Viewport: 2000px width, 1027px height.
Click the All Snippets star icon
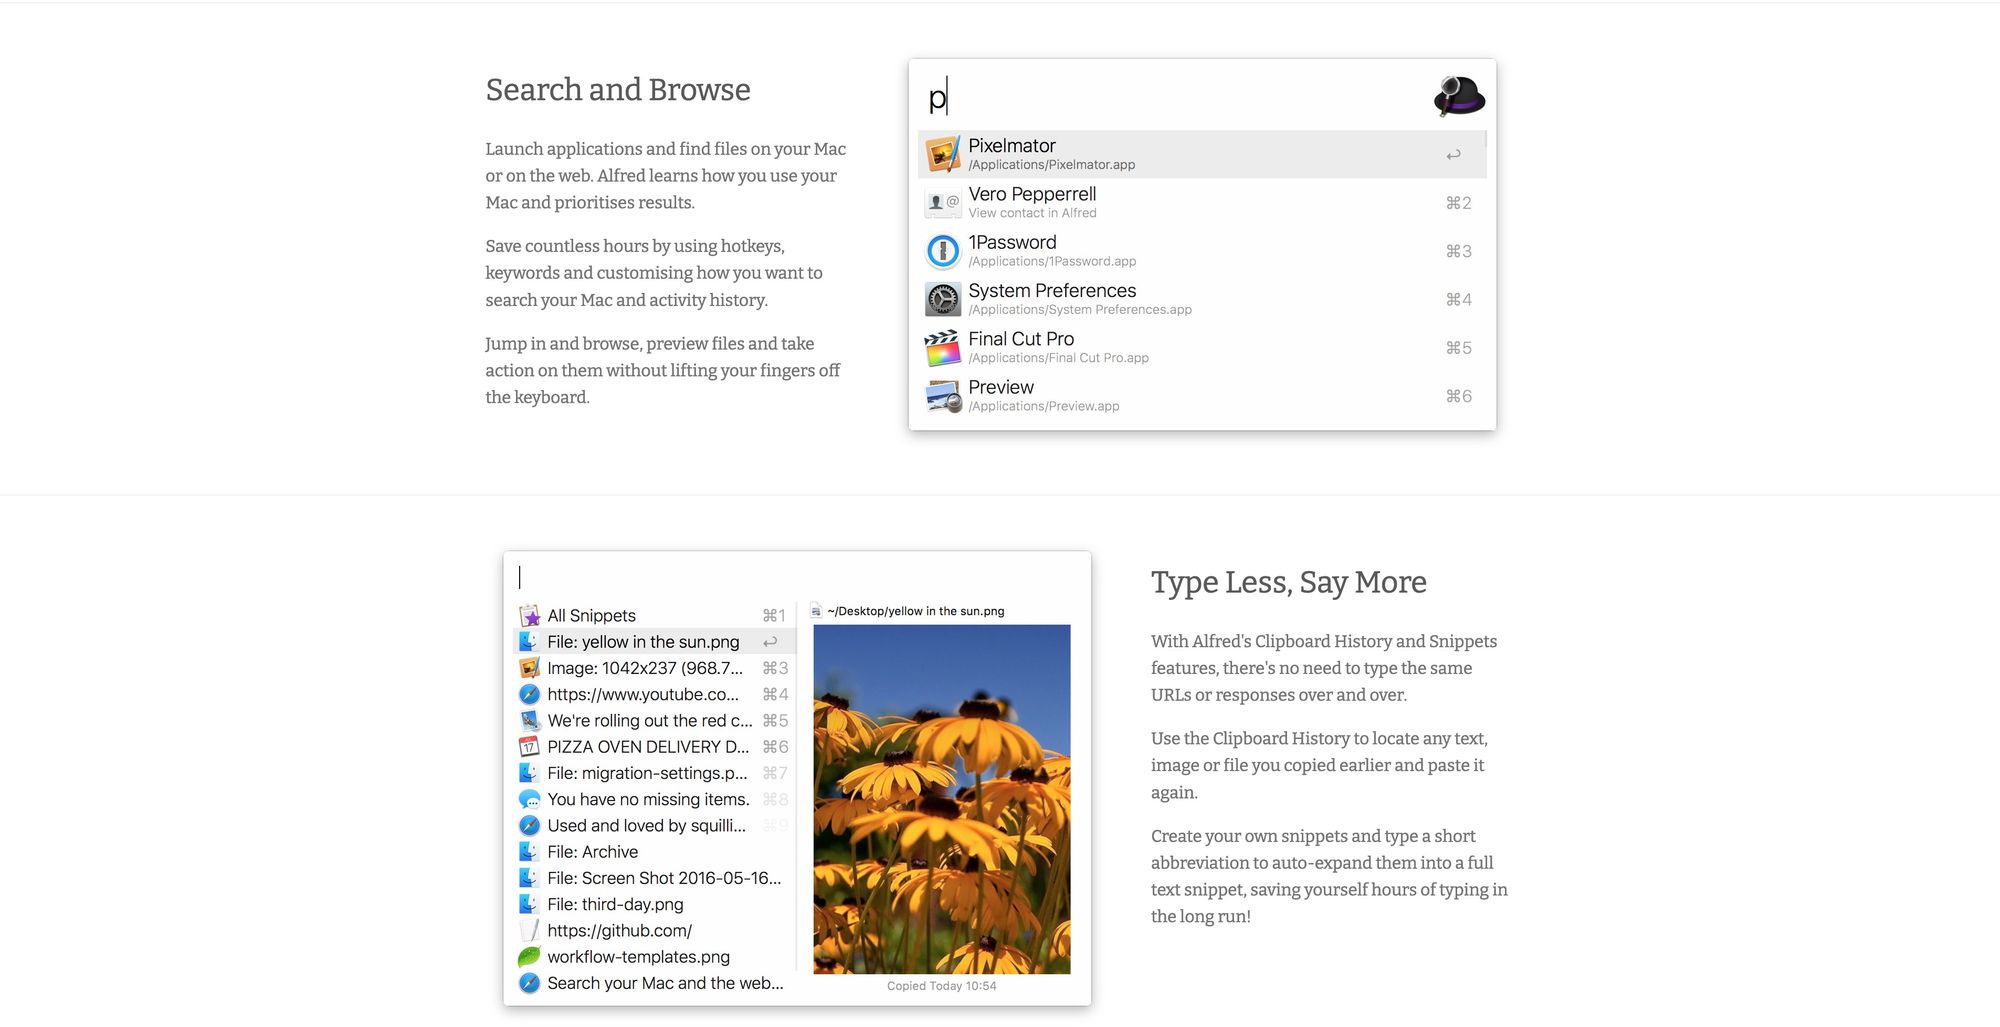point(529,616)
